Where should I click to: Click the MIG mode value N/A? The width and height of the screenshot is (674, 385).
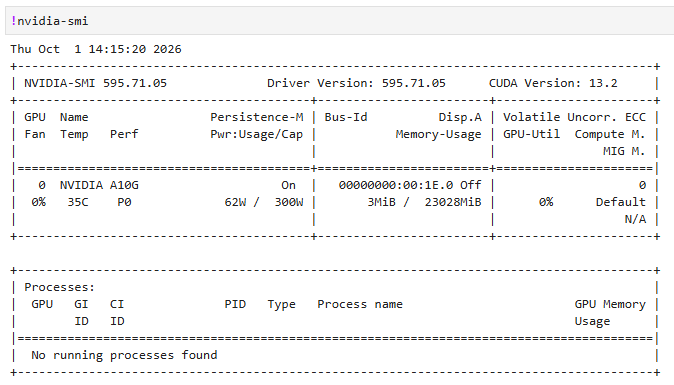[x=635, y=219]
